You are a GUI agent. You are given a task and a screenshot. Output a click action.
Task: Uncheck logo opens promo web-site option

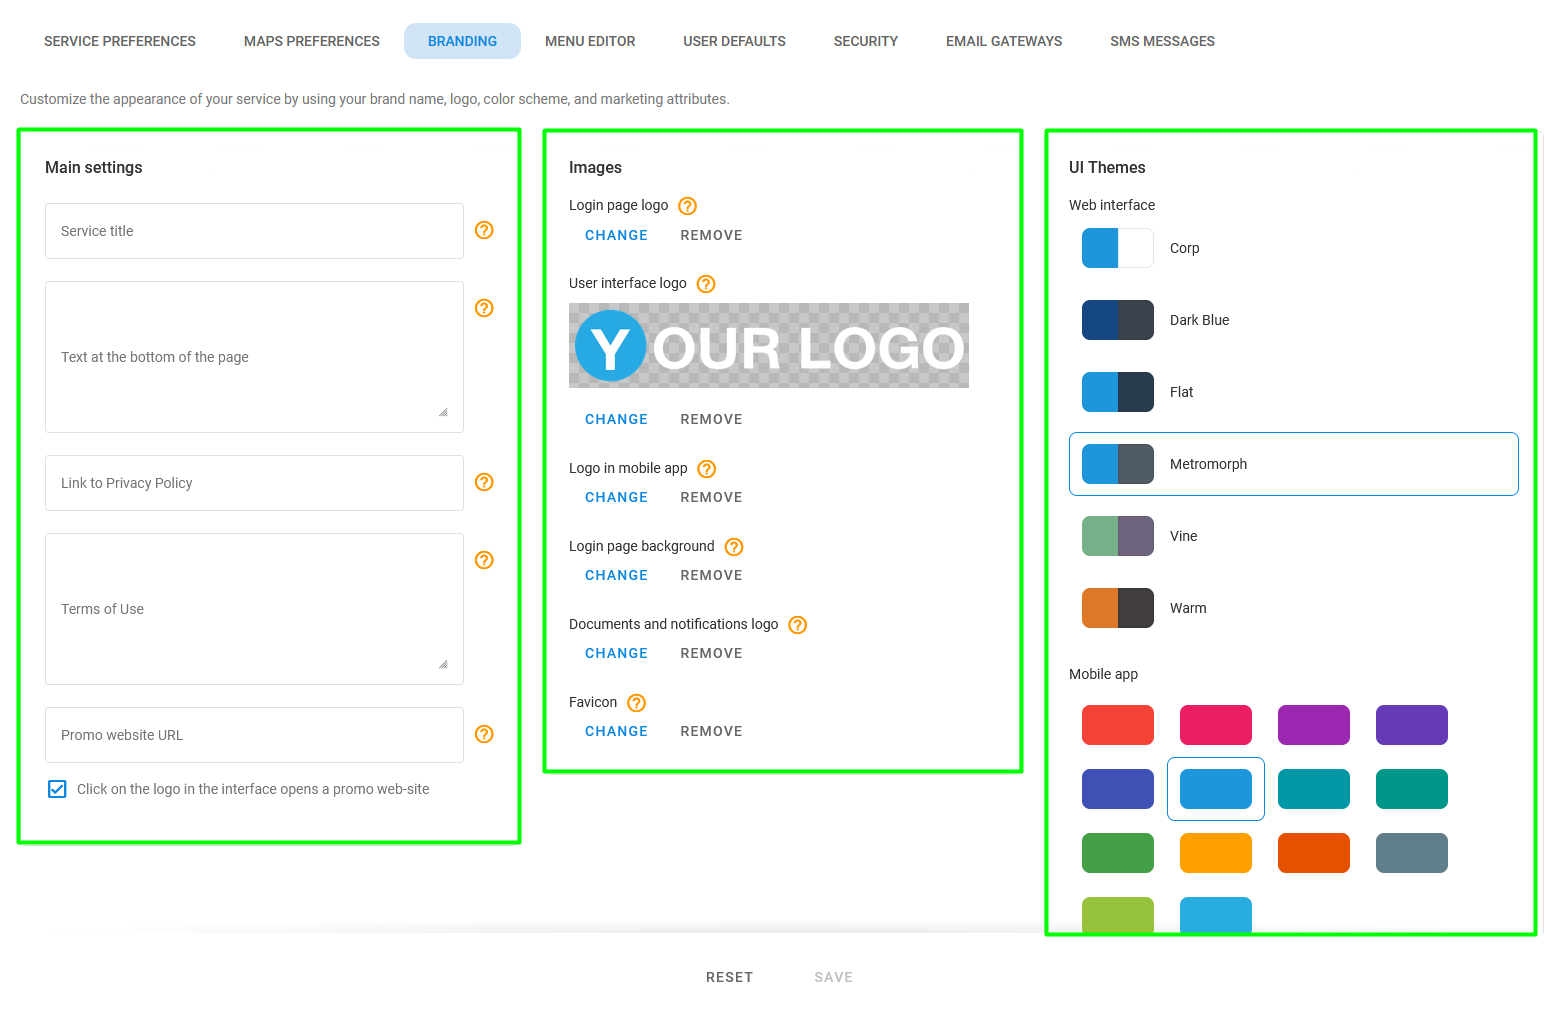pyautogui.click(x=57, y=789)
